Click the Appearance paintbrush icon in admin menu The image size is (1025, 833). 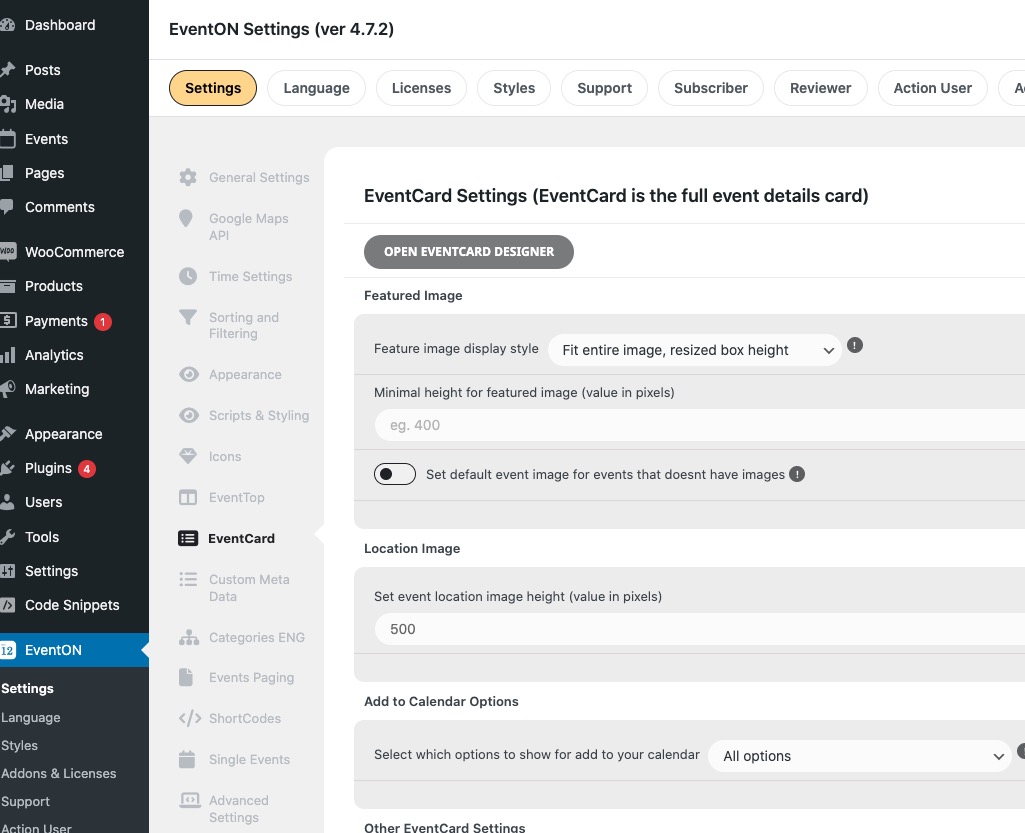point(7,434)
